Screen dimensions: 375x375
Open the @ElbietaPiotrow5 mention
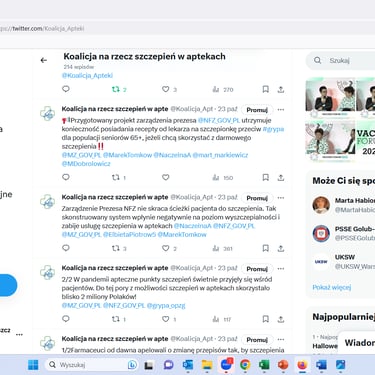click(x=129, y=234)
